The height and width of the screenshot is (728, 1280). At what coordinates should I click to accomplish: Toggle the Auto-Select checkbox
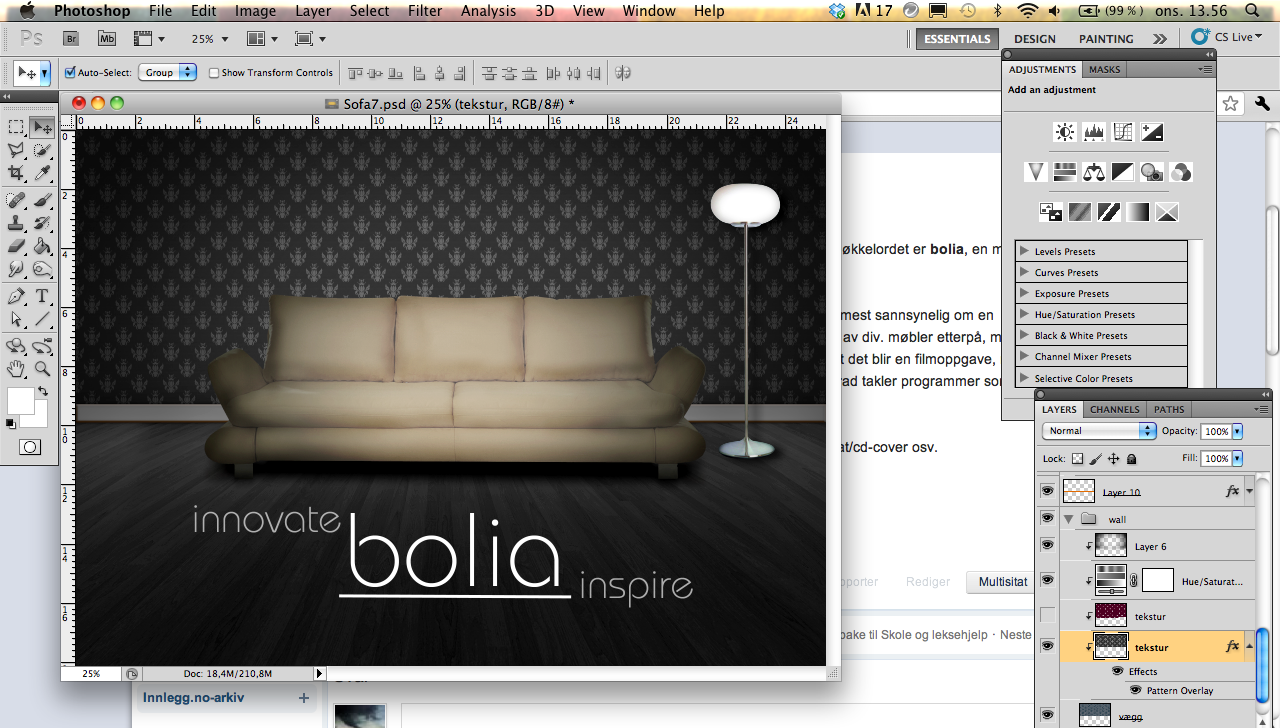70,73
